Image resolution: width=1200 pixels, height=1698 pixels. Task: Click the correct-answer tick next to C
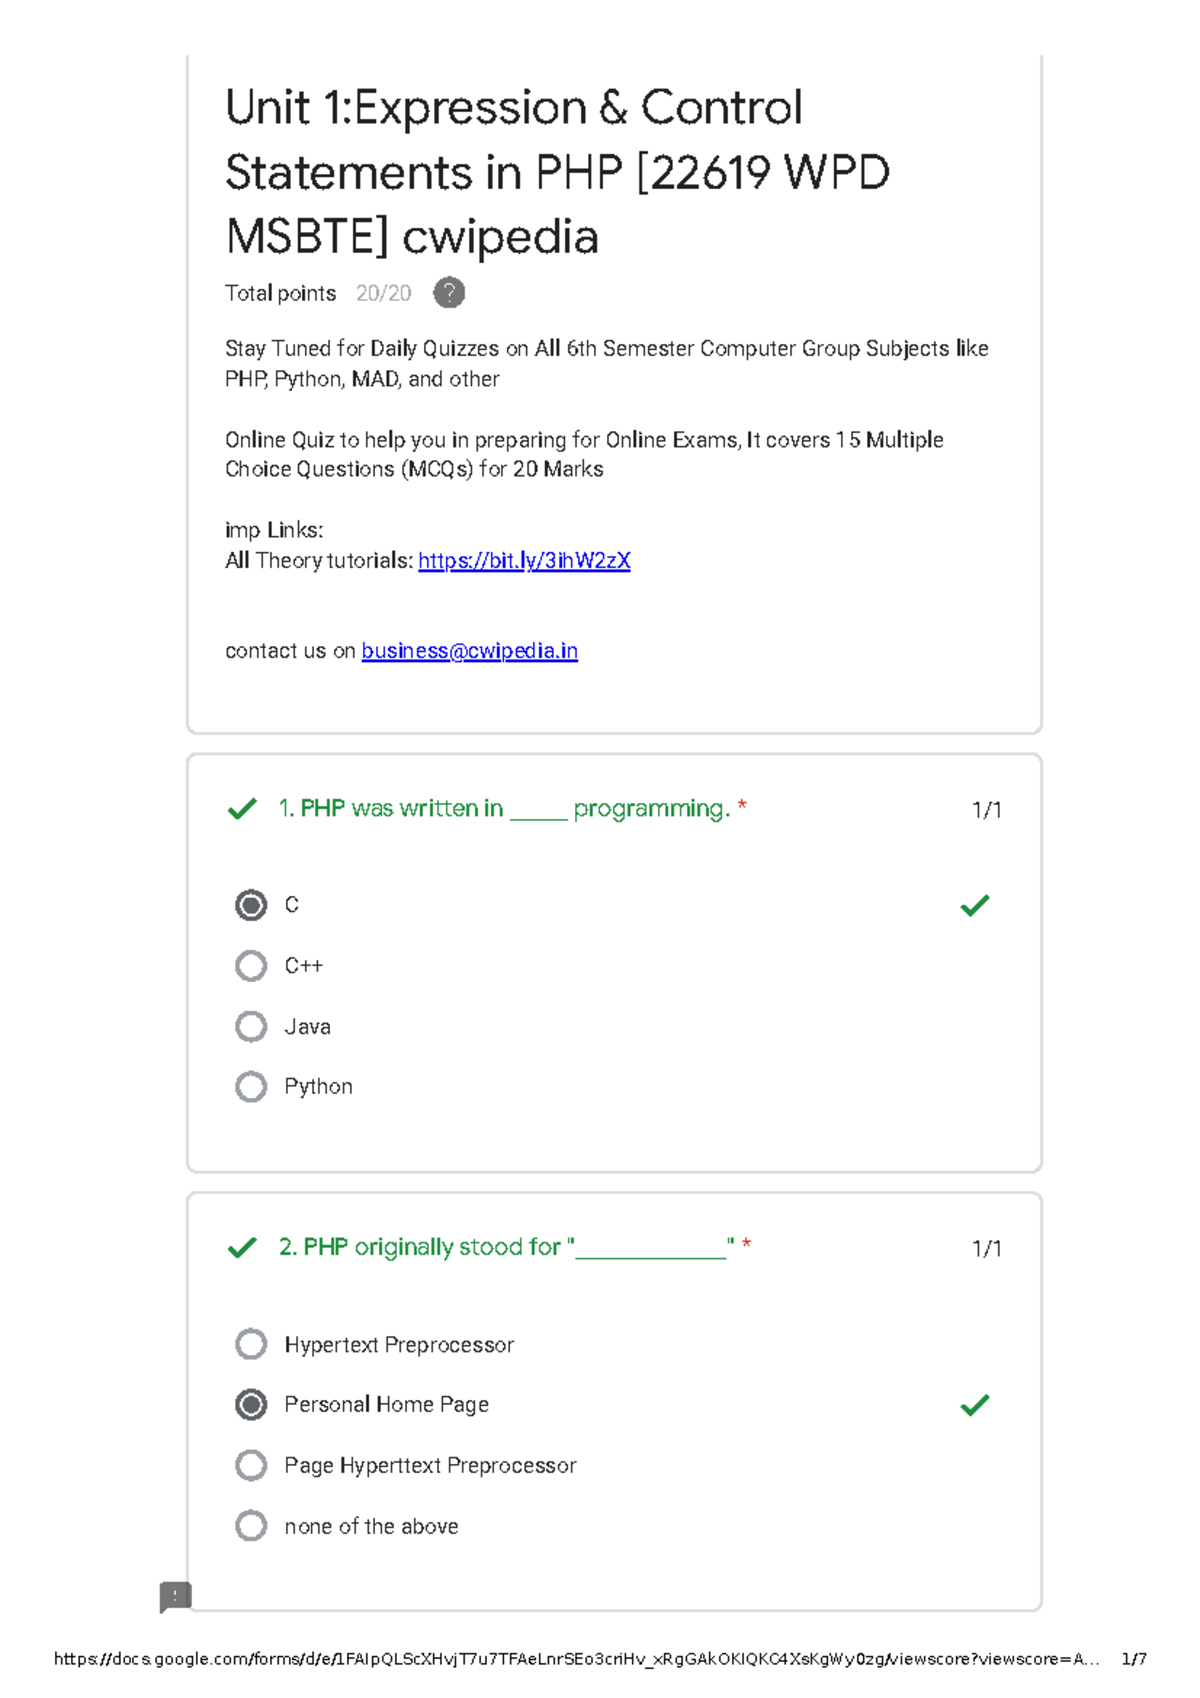tap(974, 906)
